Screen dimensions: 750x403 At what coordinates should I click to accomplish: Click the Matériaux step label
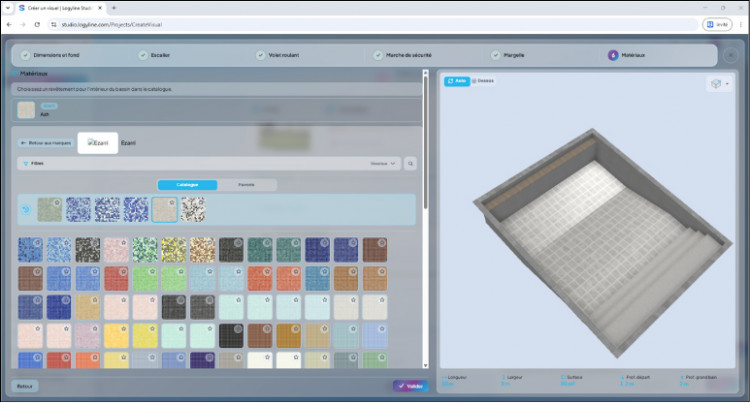point(633,55)
